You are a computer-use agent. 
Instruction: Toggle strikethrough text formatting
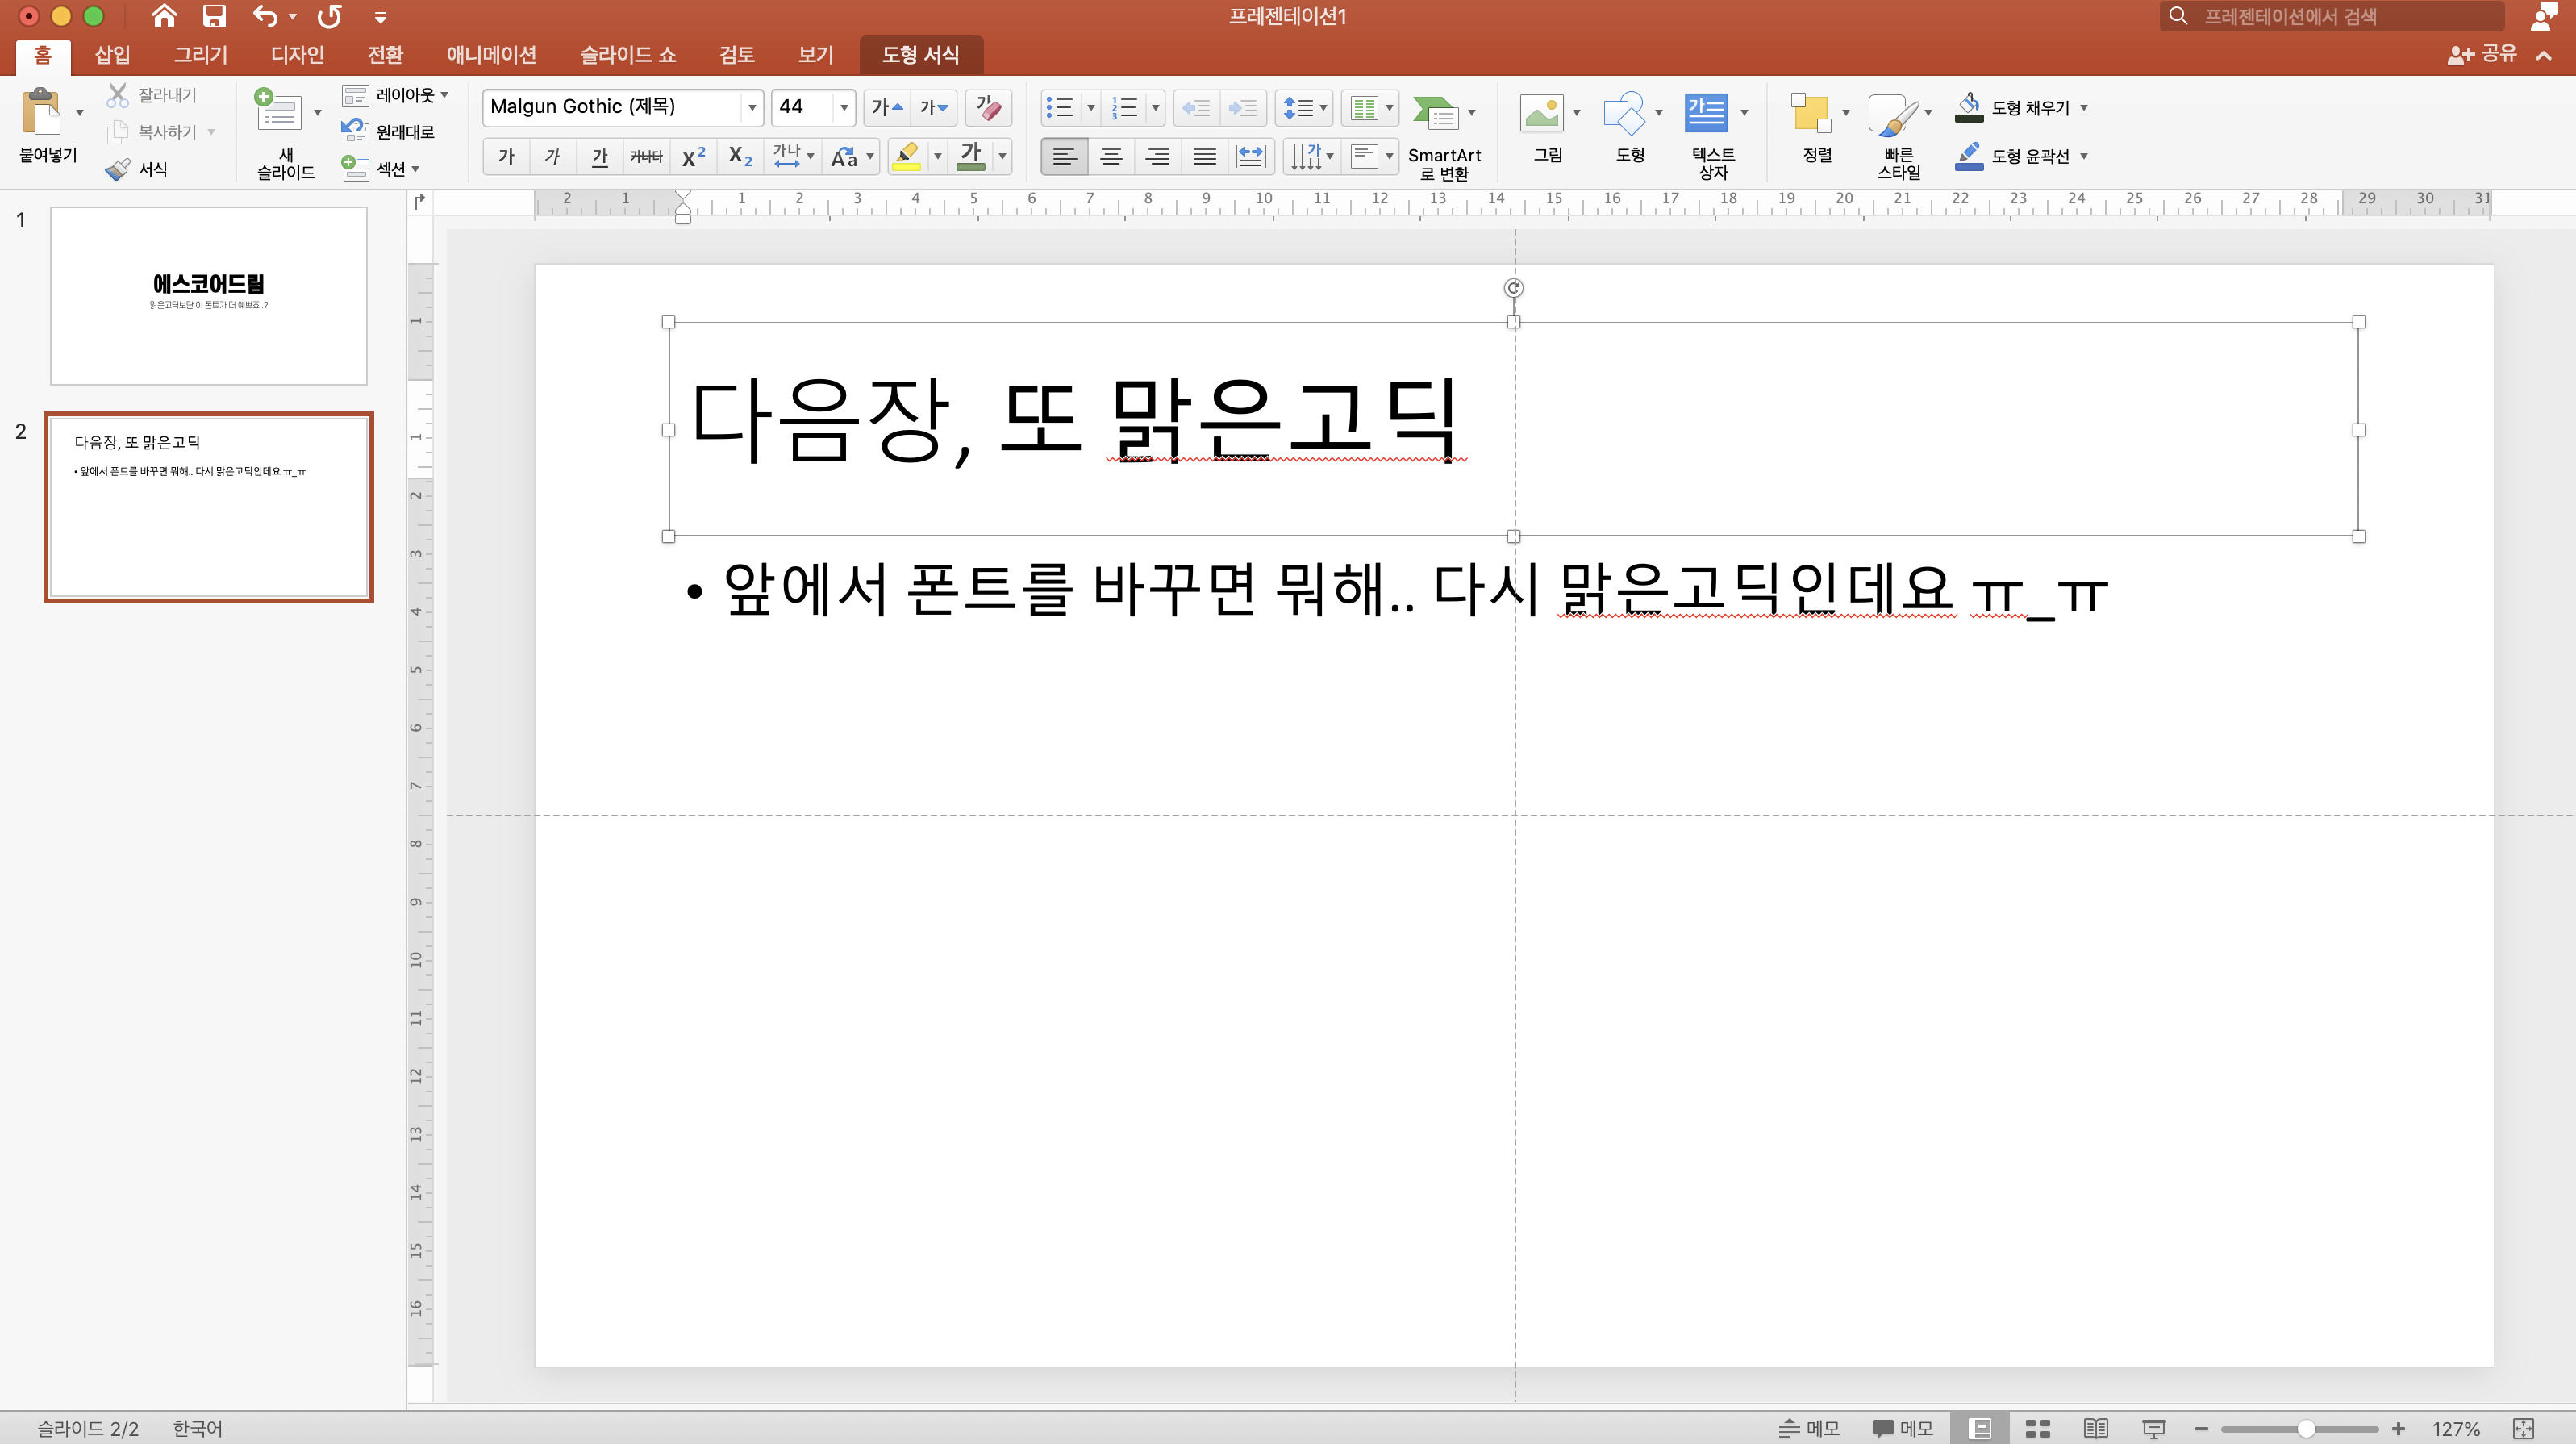(646, 156)
